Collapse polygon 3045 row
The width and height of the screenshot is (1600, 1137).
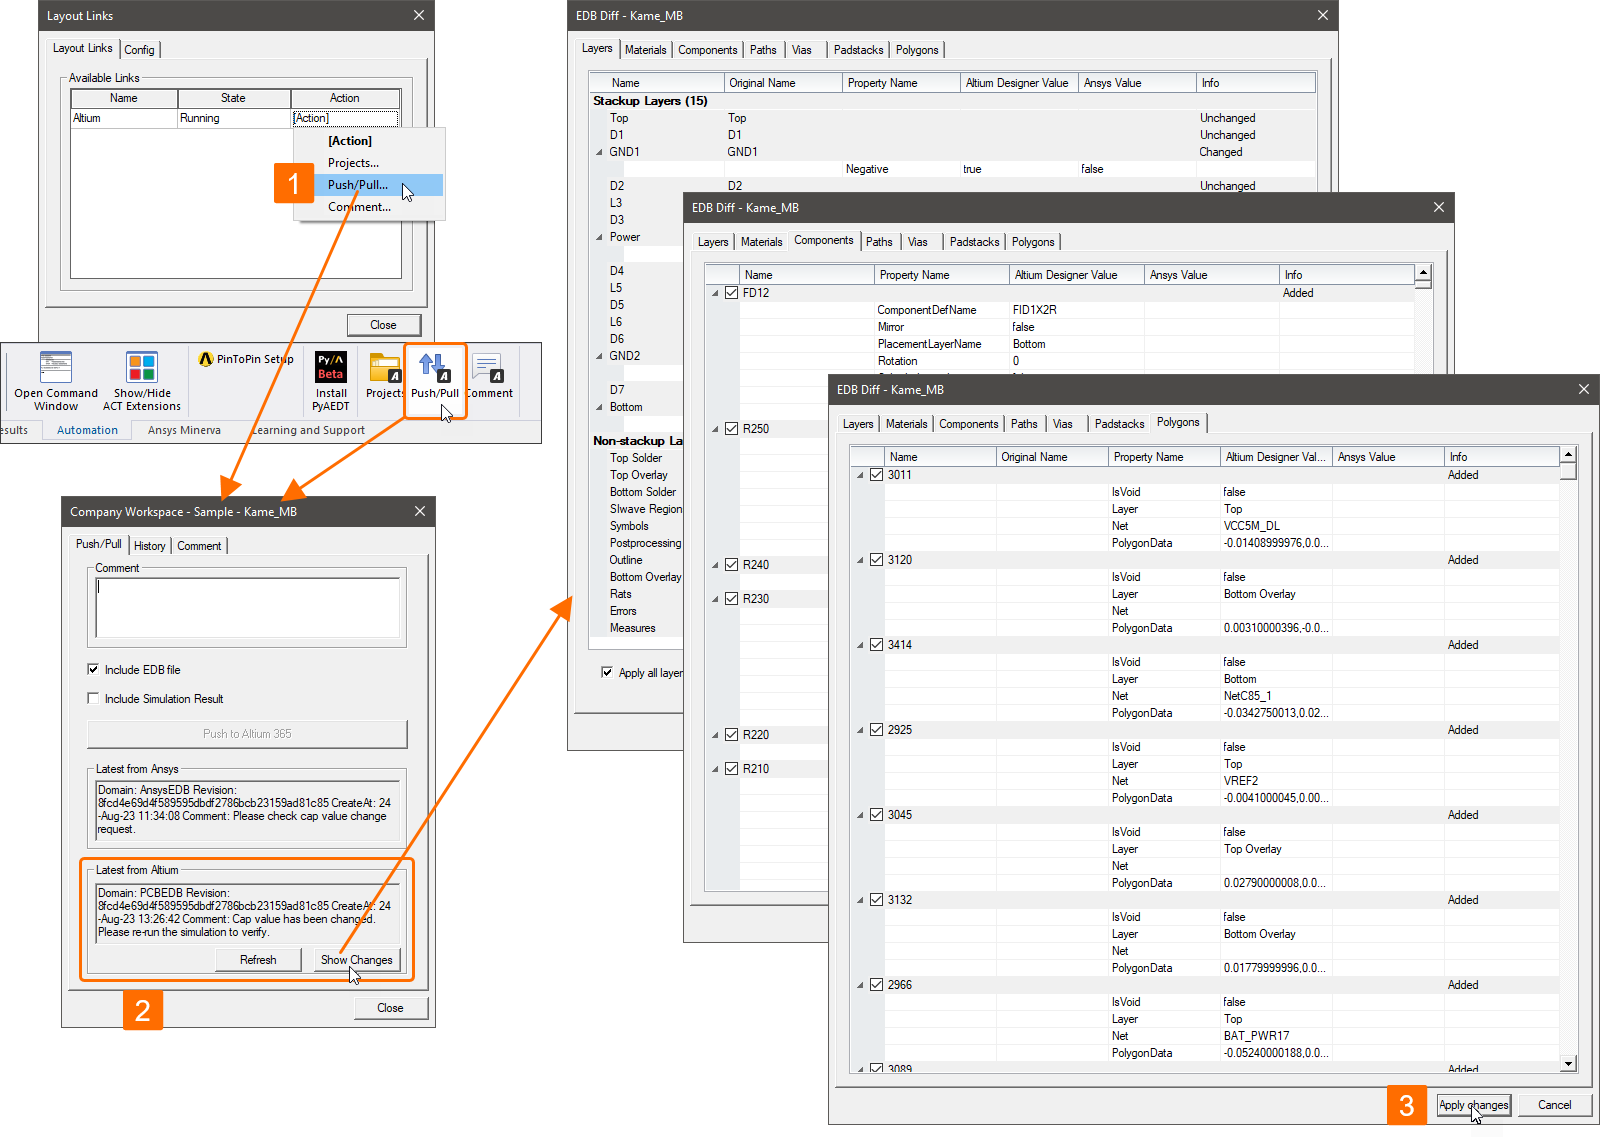[x=860, y=815]
